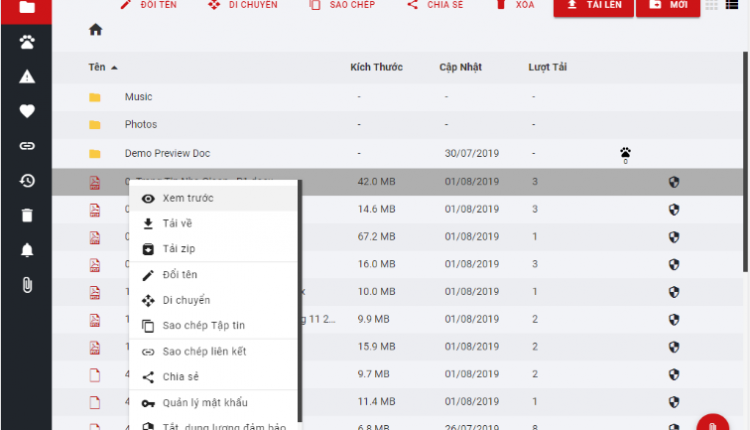
Task: Click the shield icon on the 42.0 MB row
Action: click(x=674, y=182)
